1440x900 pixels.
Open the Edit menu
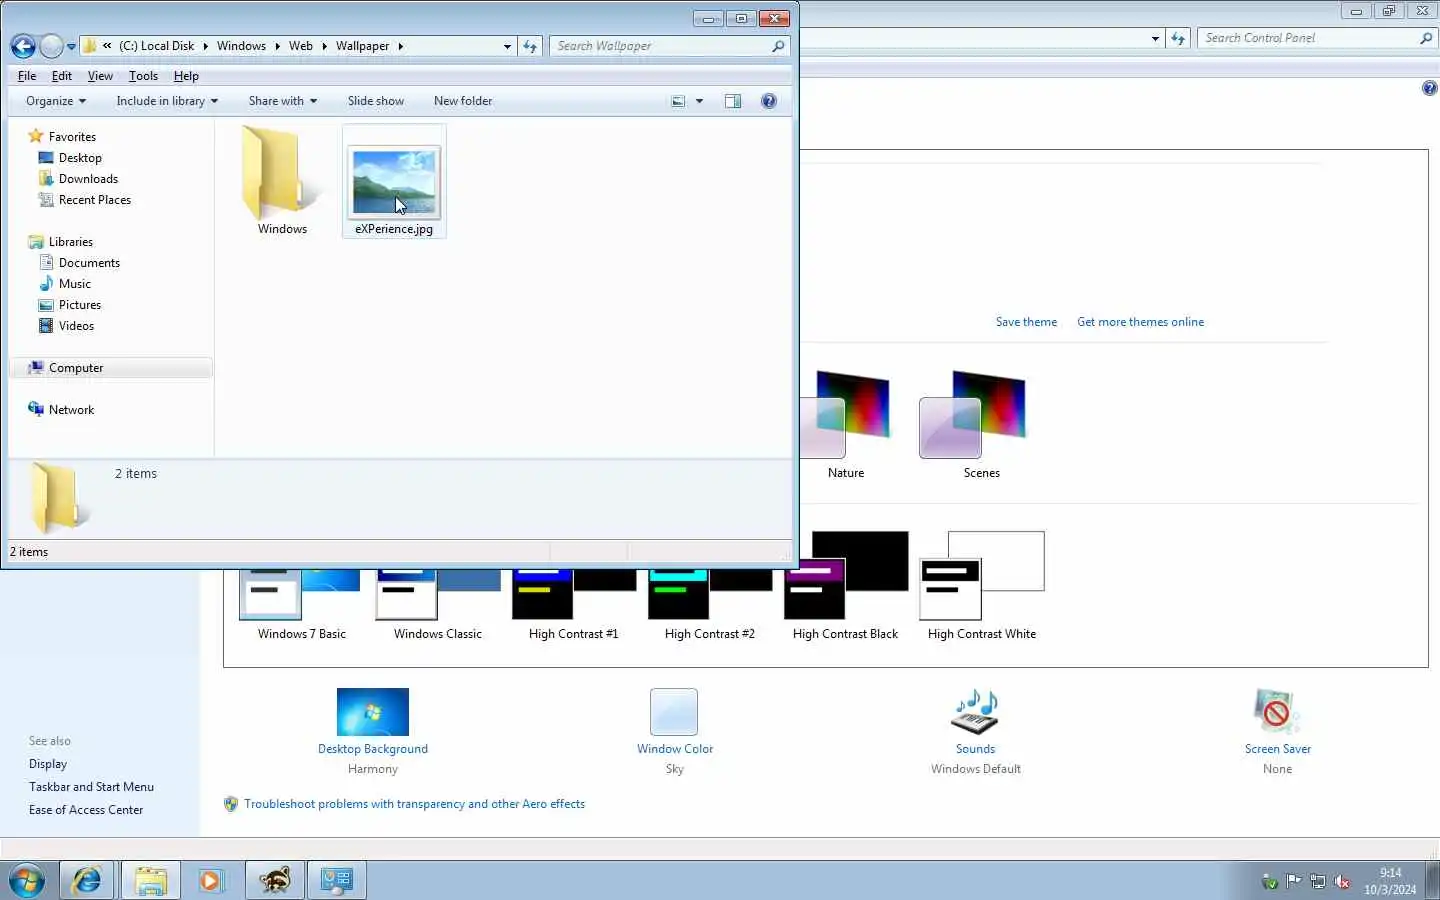tap(62, 76)
